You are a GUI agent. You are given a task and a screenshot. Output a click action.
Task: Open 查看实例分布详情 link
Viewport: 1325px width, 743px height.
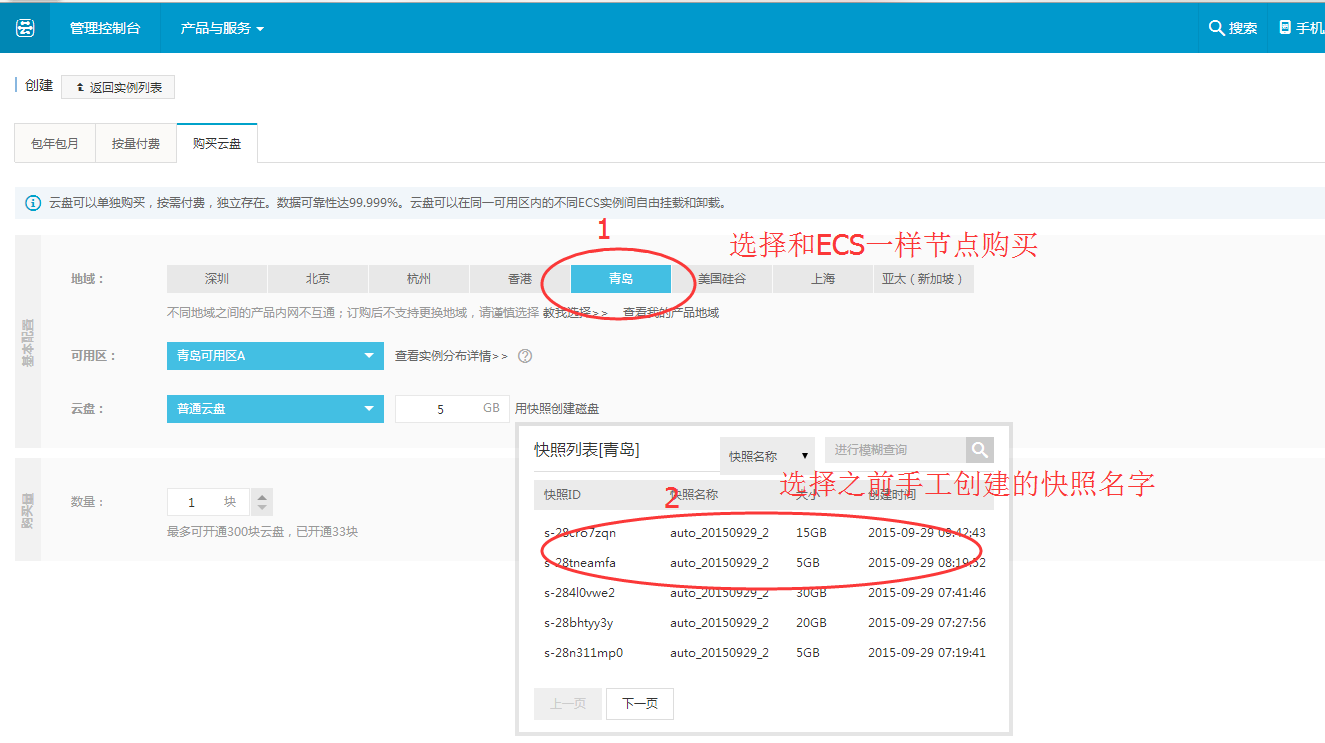tap(451, 356)
